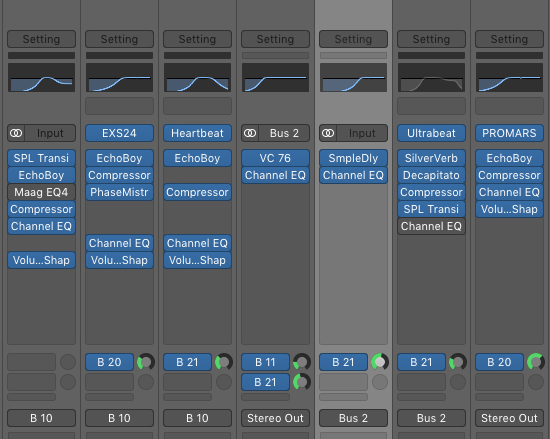The width and height of the screenshot is (550, 439).
Task: Click the Input slot on the SmpleDly strip
Action: 362,133
